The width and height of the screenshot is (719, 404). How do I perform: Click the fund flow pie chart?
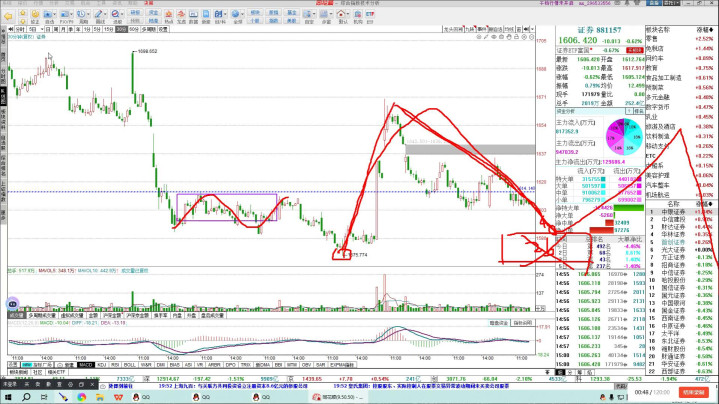click(624, 136)
